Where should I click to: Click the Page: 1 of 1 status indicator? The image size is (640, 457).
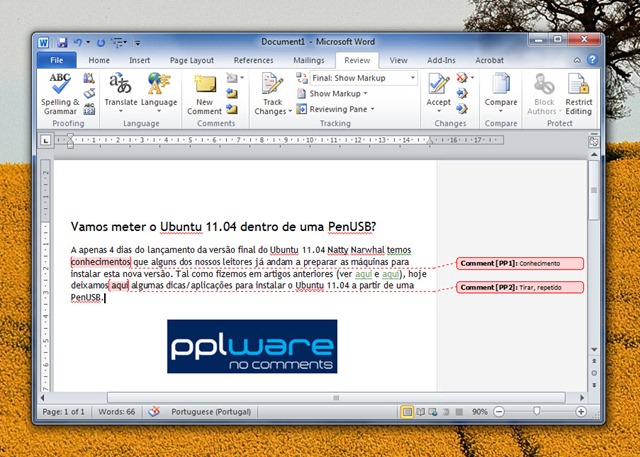tap(64, 412)
